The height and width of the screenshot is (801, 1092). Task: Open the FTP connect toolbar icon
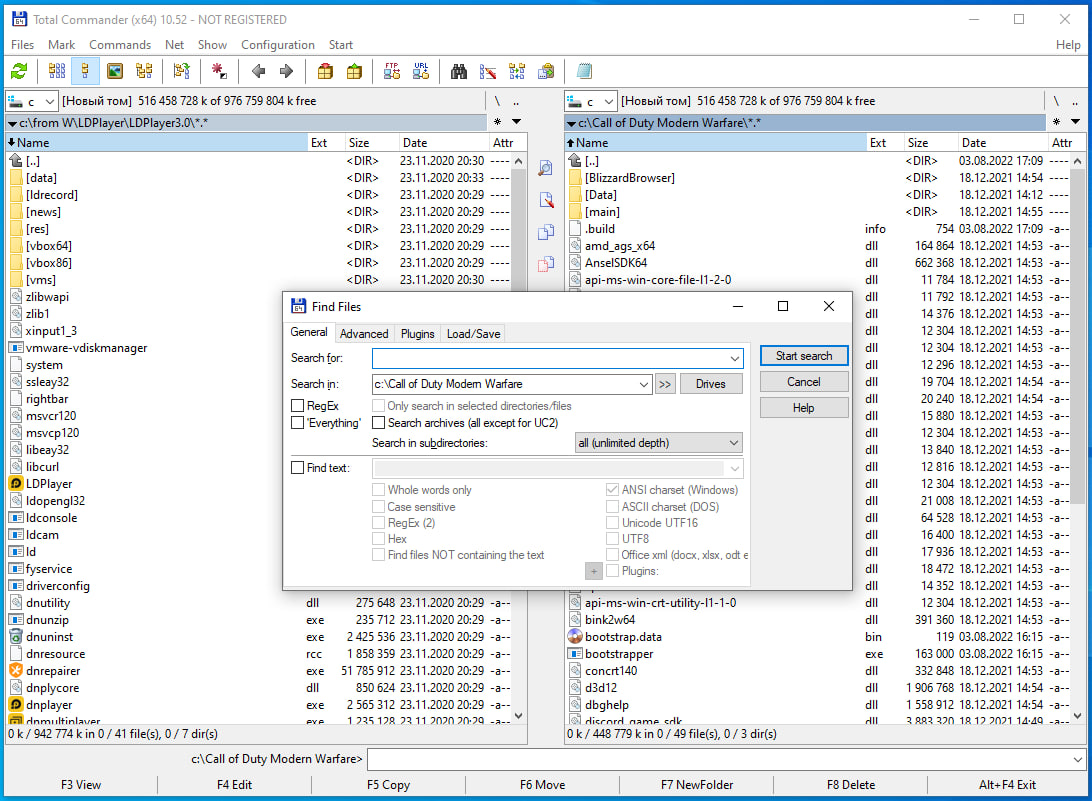click(x=392, y=71)
